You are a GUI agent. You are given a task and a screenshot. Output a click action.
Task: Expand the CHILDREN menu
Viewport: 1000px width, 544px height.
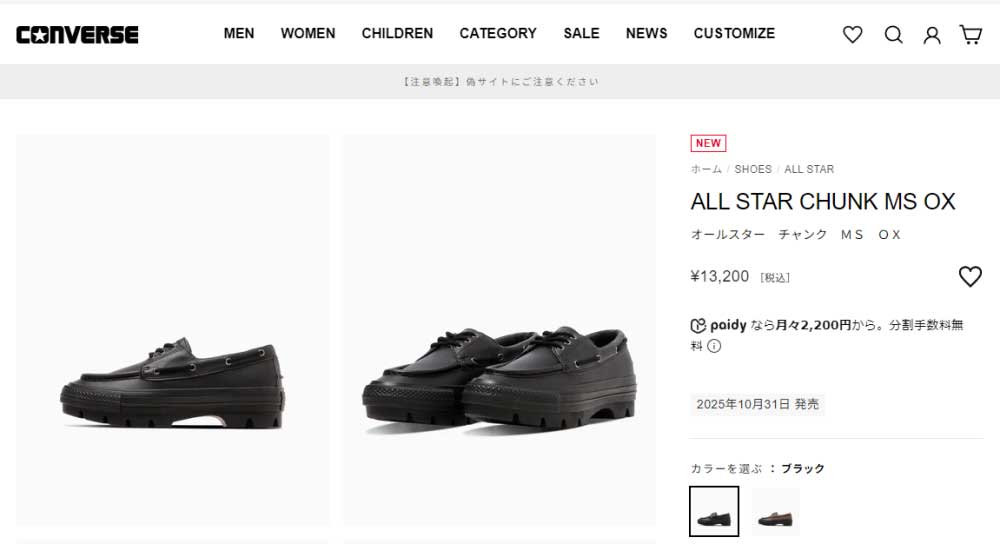click(x=397, y=33)
